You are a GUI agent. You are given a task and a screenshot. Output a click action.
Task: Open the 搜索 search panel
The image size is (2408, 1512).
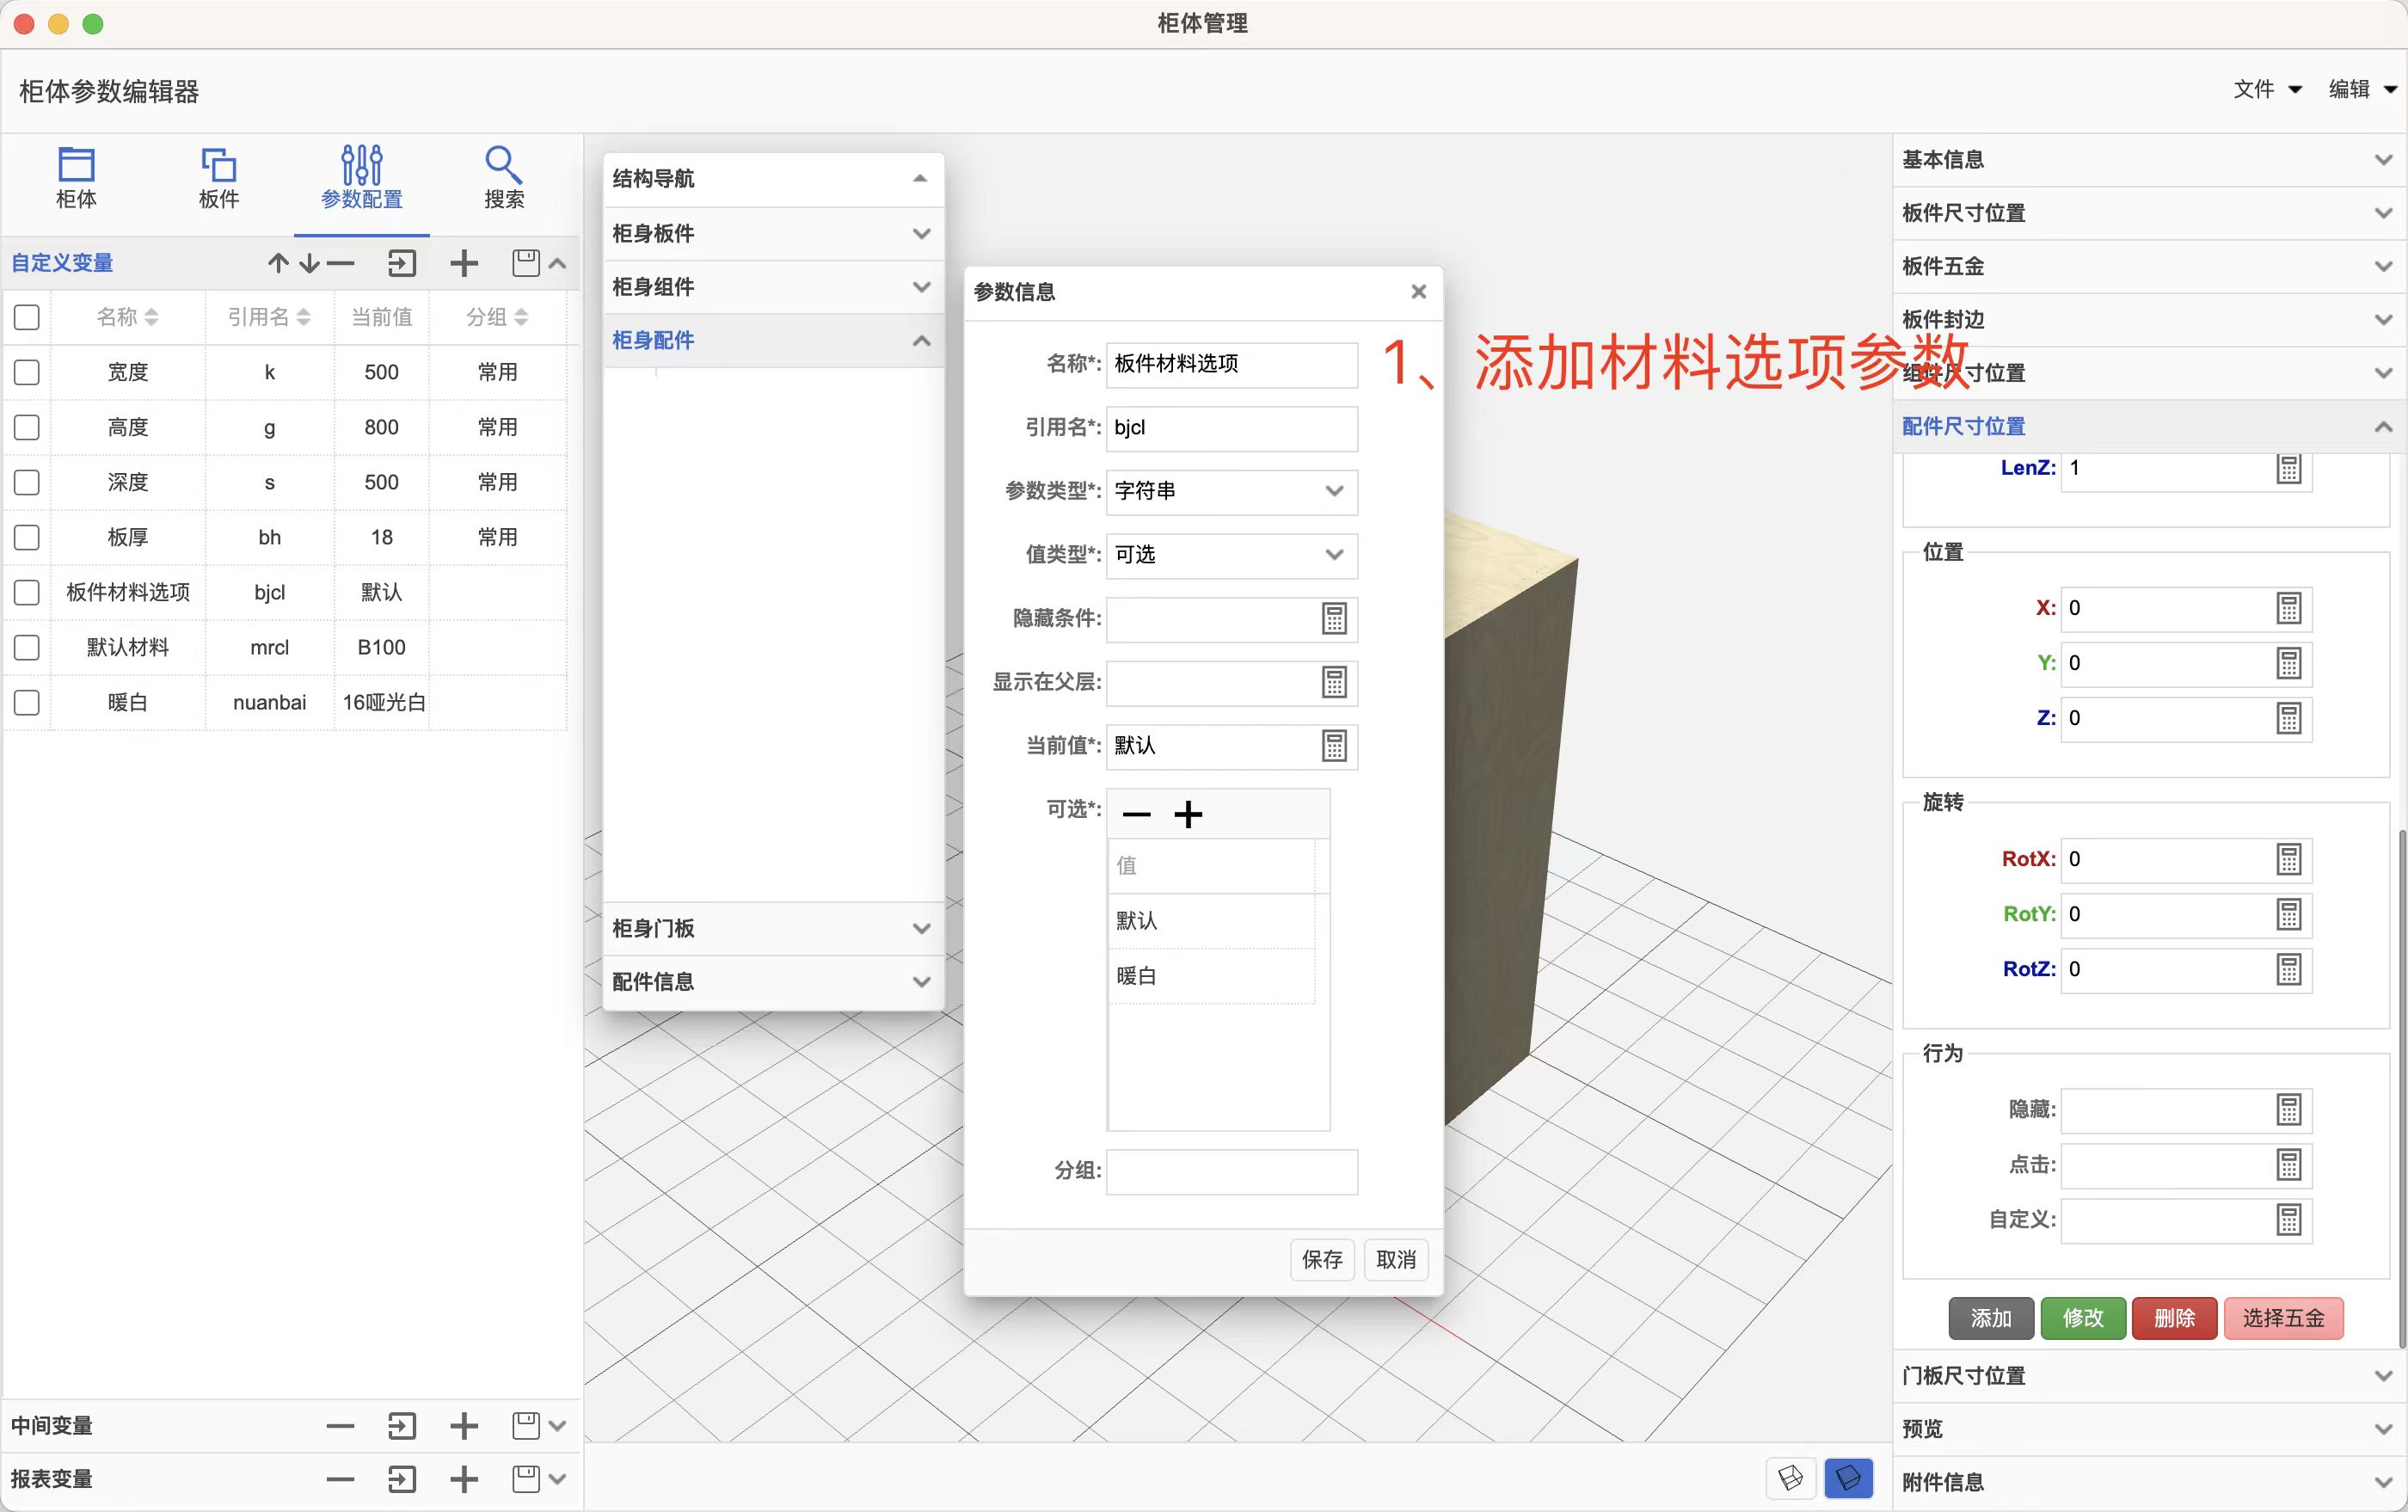(x=503, y=178)
